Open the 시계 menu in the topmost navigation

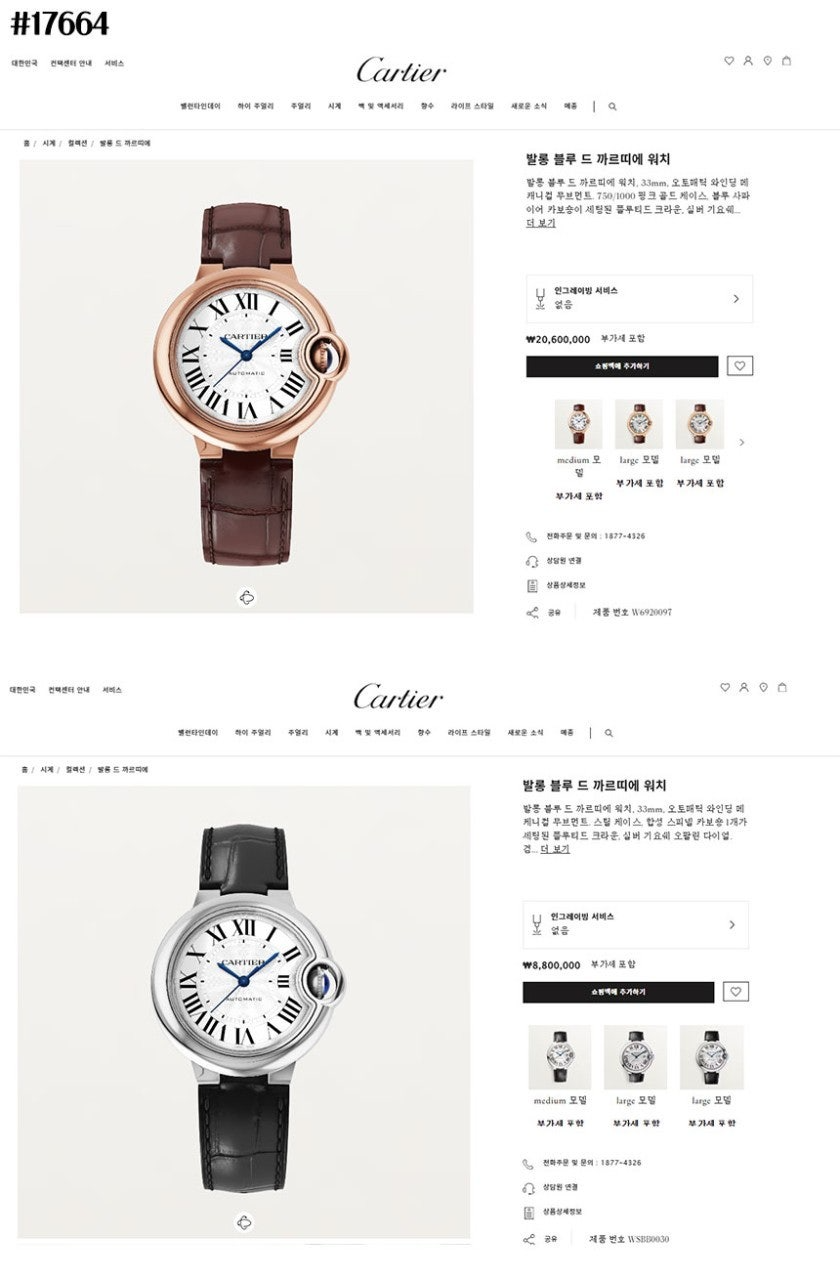point(334,106)
